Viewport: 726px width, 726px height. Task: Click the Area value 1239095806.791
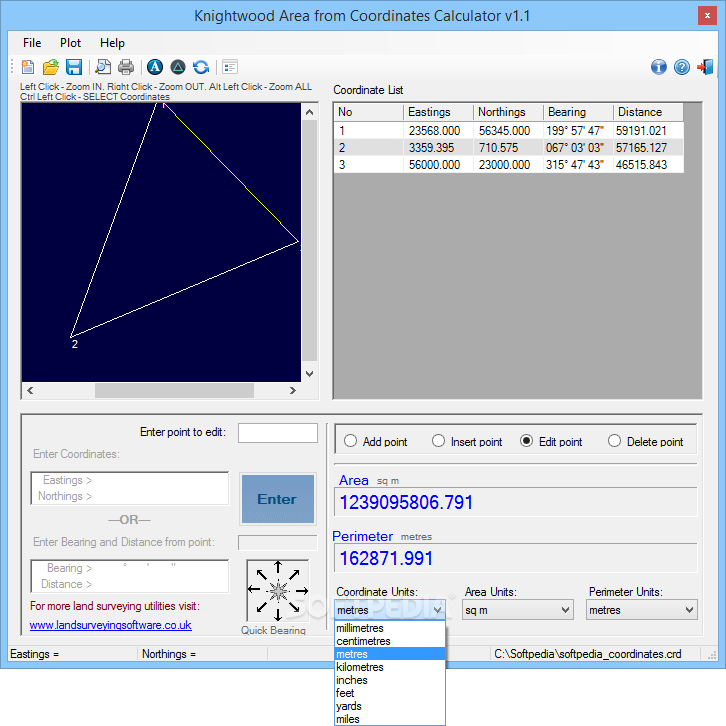[406, 502]
